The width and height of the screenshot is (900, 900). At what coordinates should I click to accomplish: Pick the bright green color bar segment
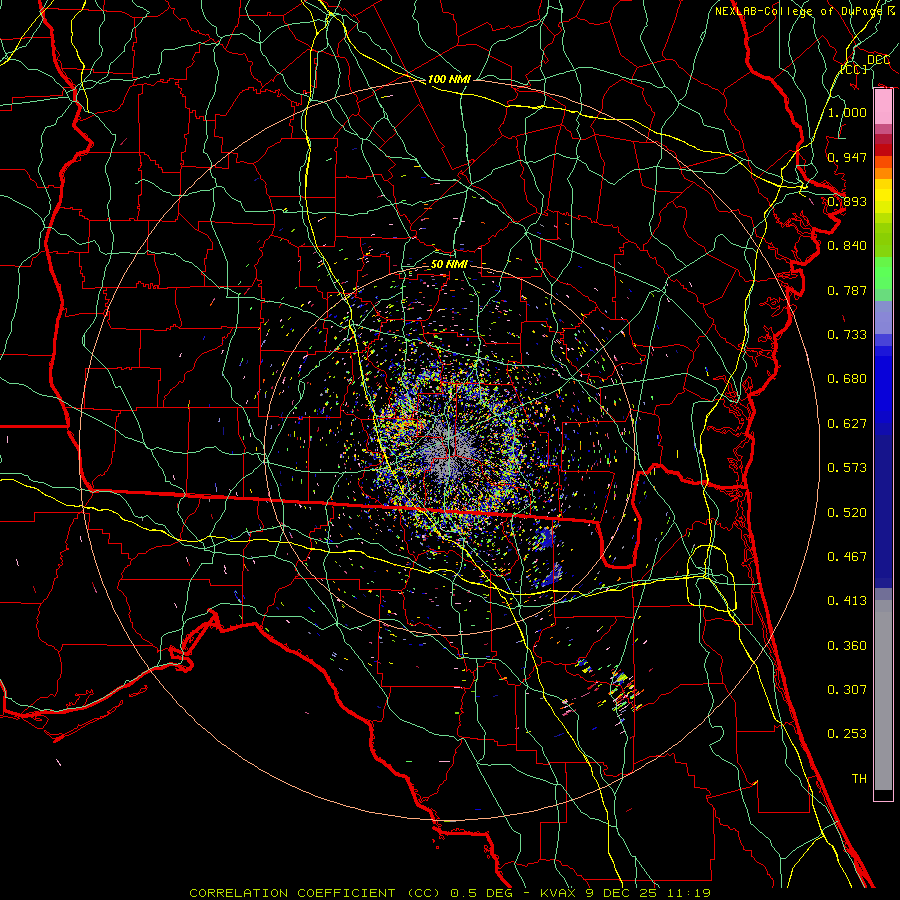(883, 273)
